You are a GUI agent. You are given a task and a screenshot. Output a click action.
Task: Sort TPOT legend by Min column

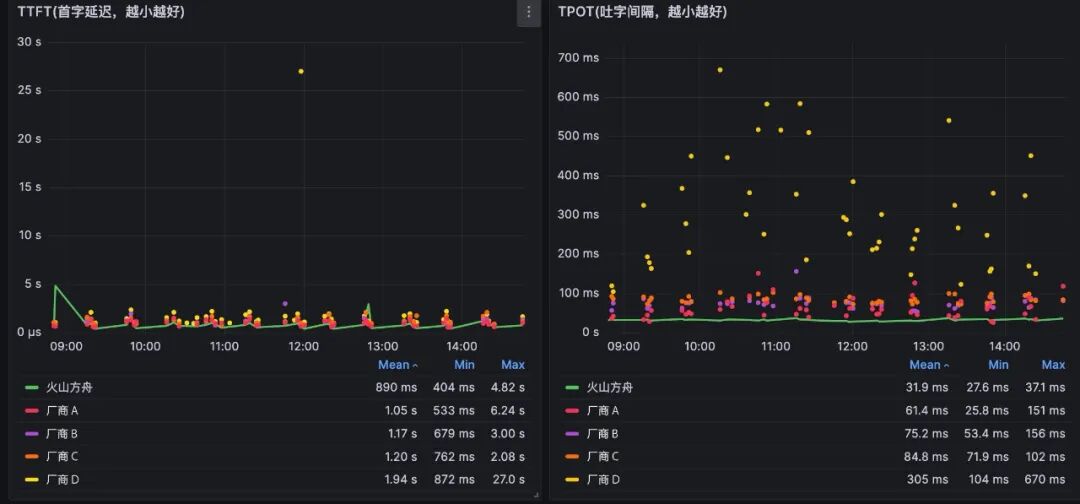coord(999,365)
